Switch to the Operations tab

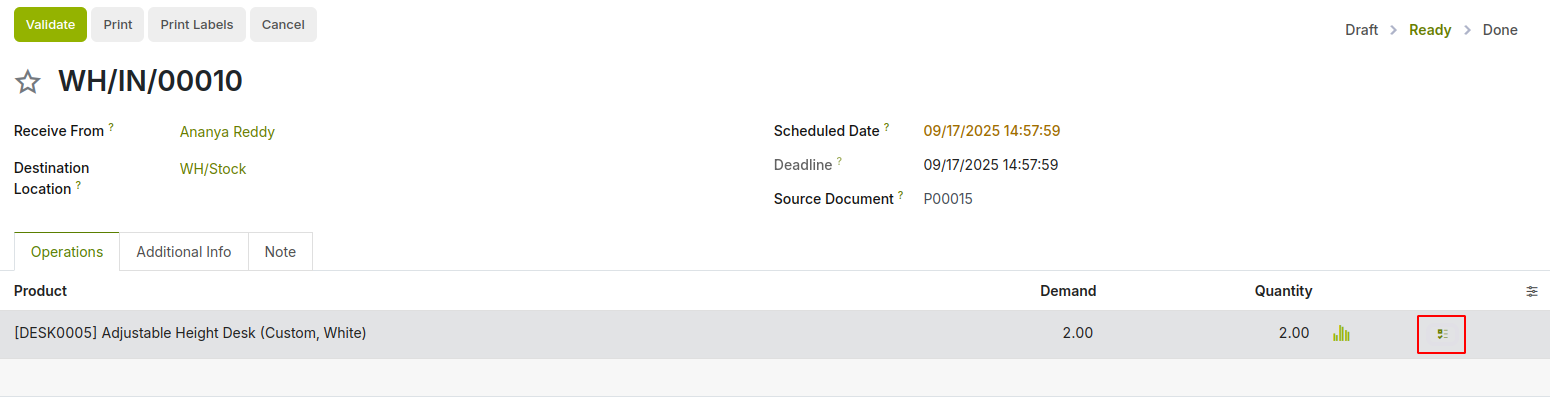coord(67,252)
